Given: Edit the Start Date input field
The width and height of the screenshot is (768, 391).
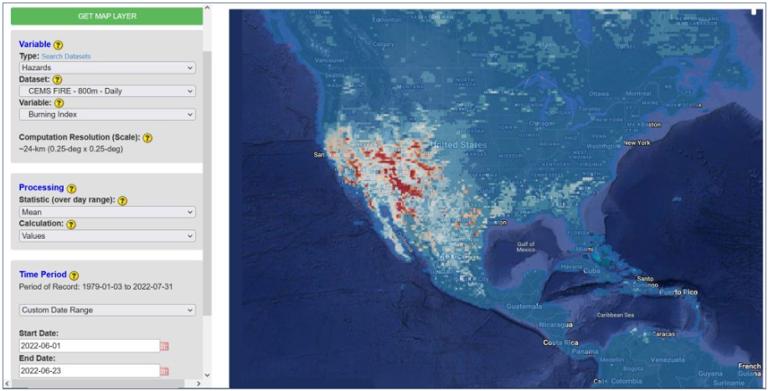Looking at the screenshot, I should point(90,346).
